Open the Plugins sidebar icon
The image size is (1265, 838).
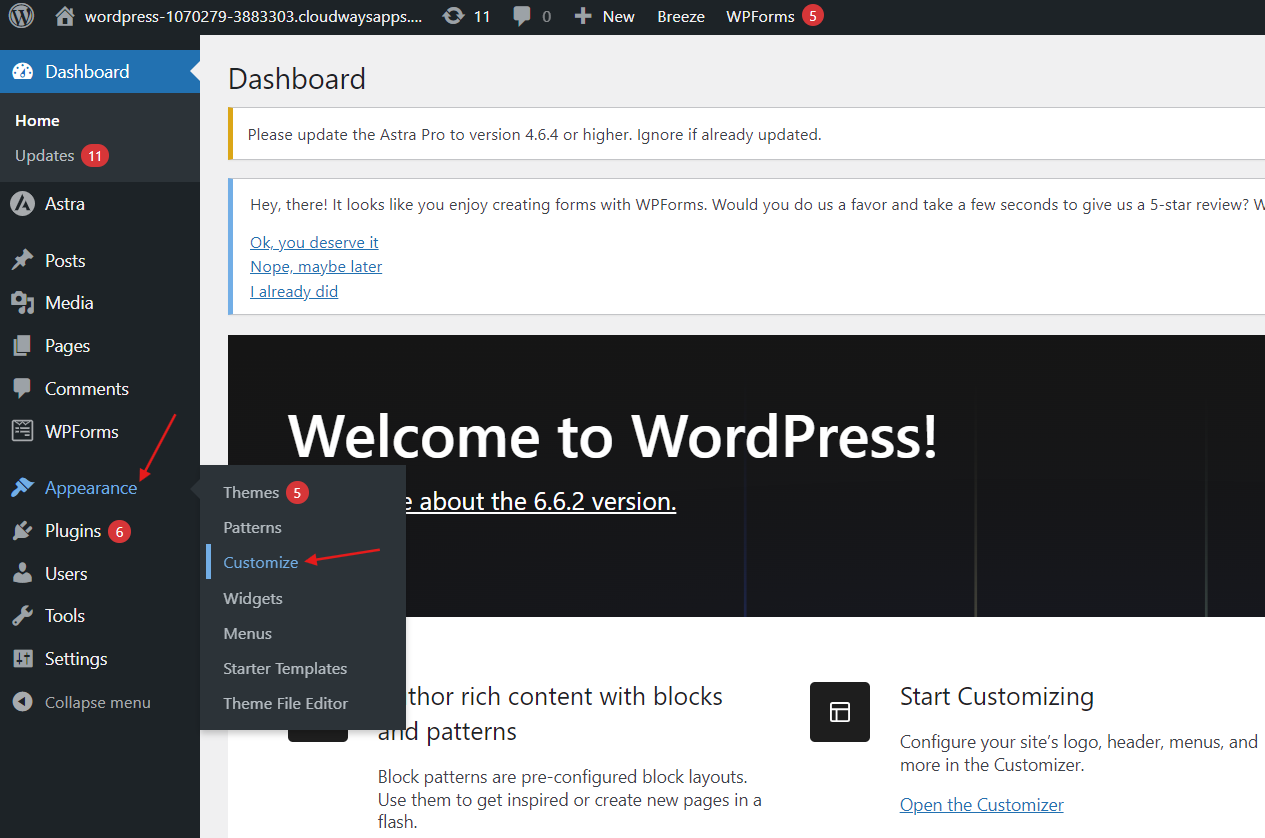pos(22,530)
